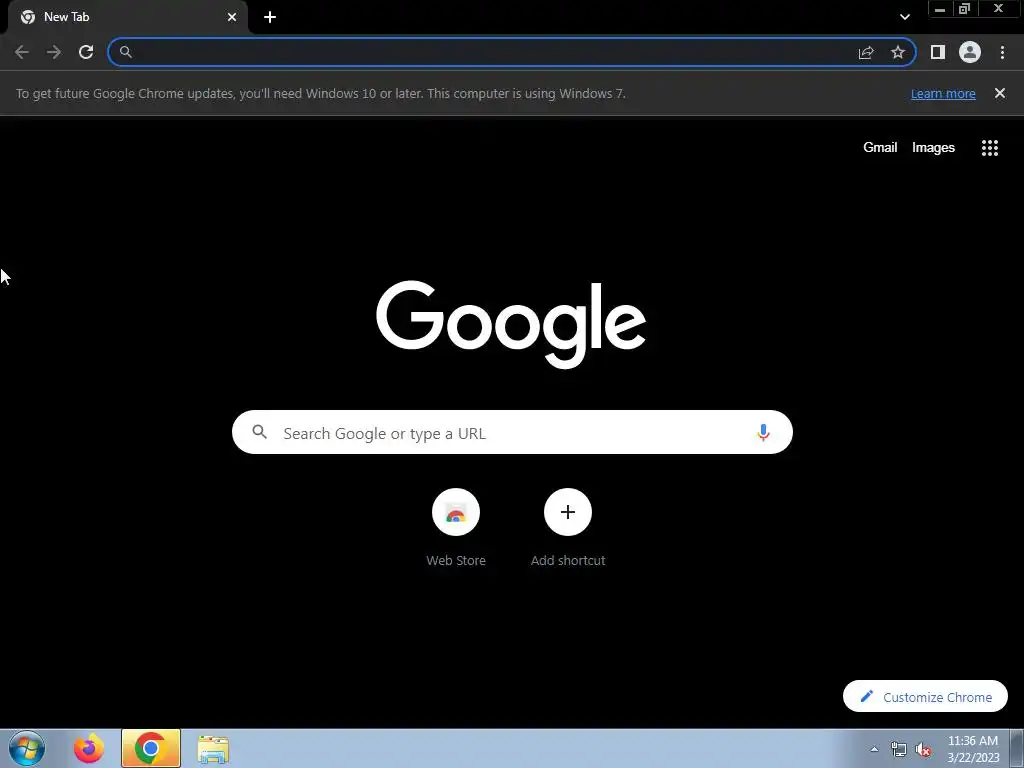
Task: Open the Chrome three-dot menu
Action: point(1002,52)
